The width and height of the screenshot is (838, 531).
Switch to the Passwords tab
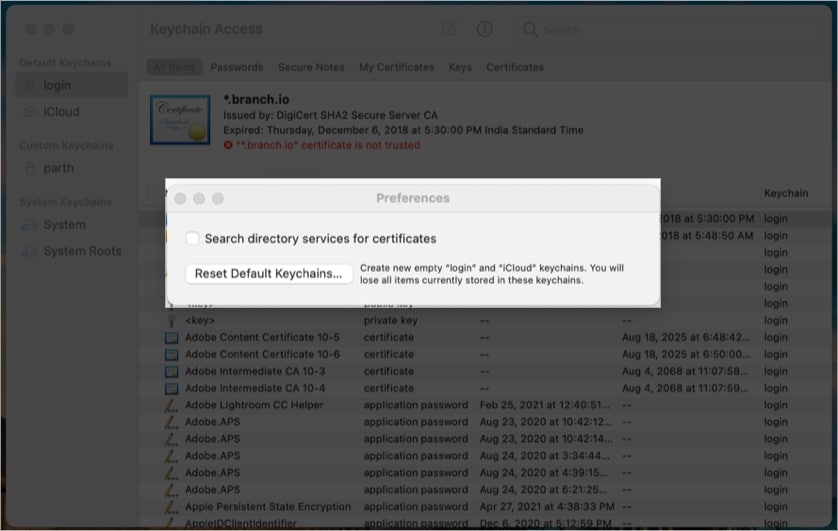[x=237, y=67]
